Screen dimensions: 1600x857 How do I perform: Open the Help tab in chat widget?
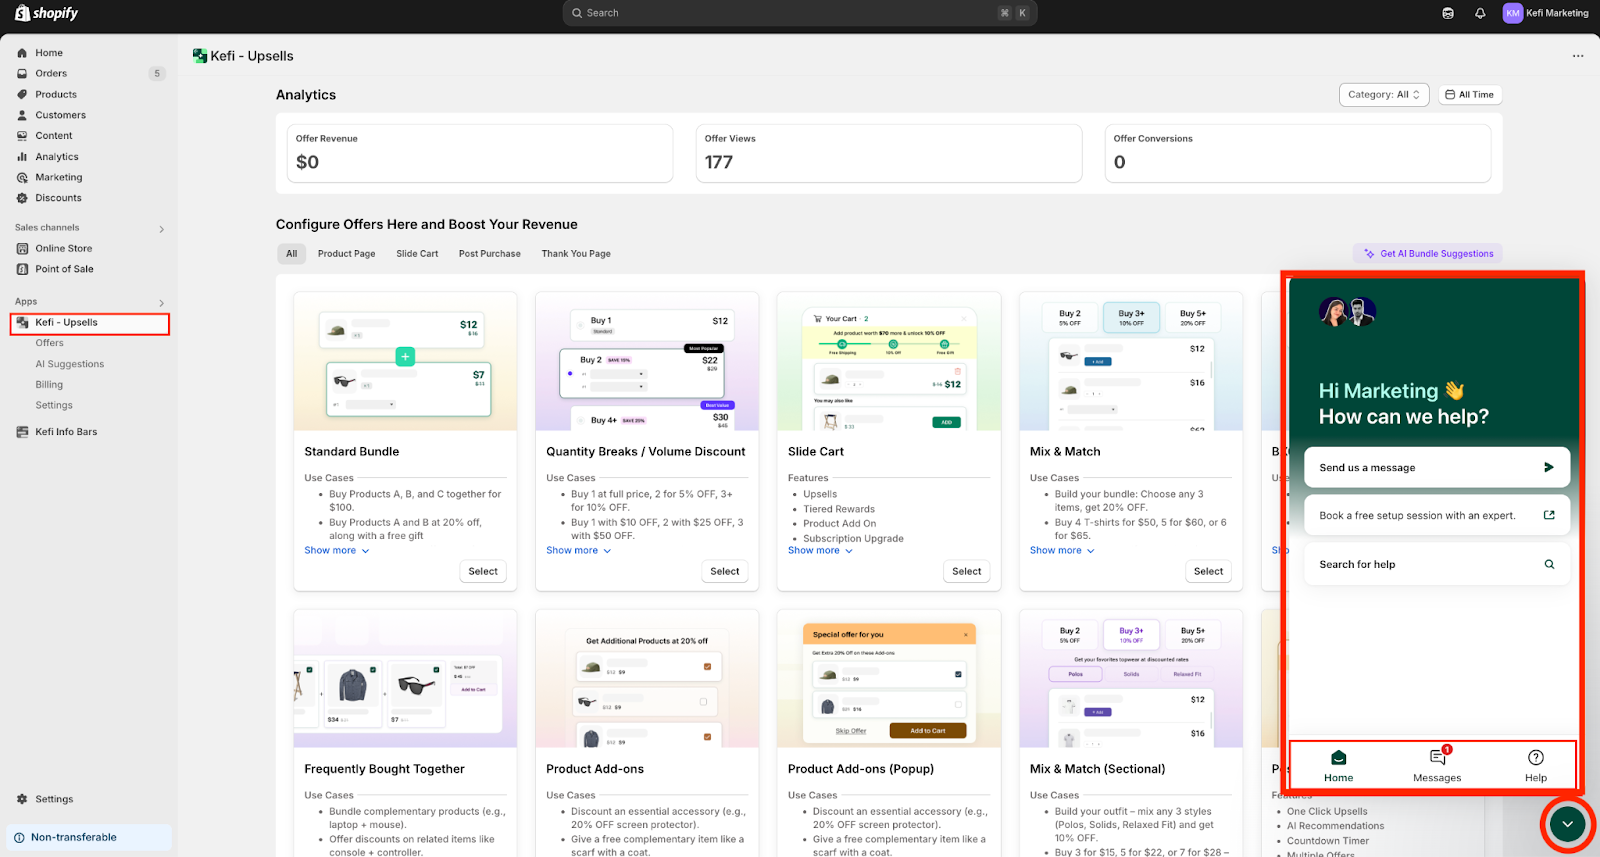coord(1535,766)
